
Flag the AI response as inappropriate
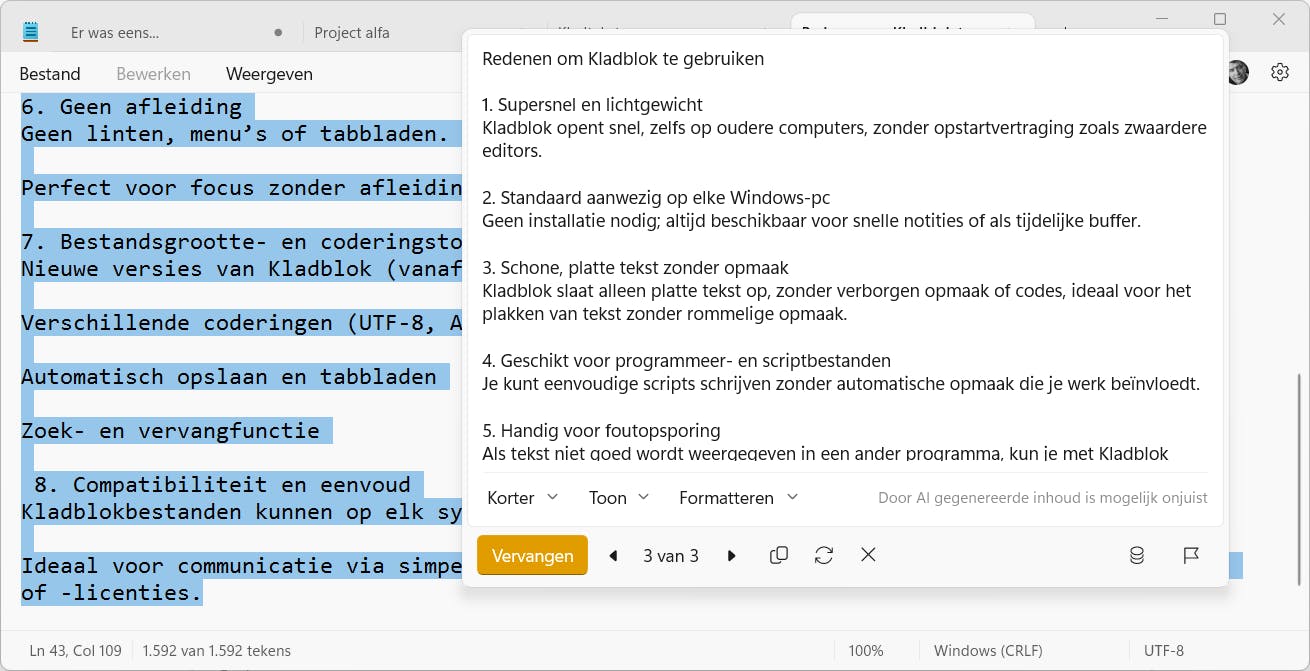[1191, 555]
